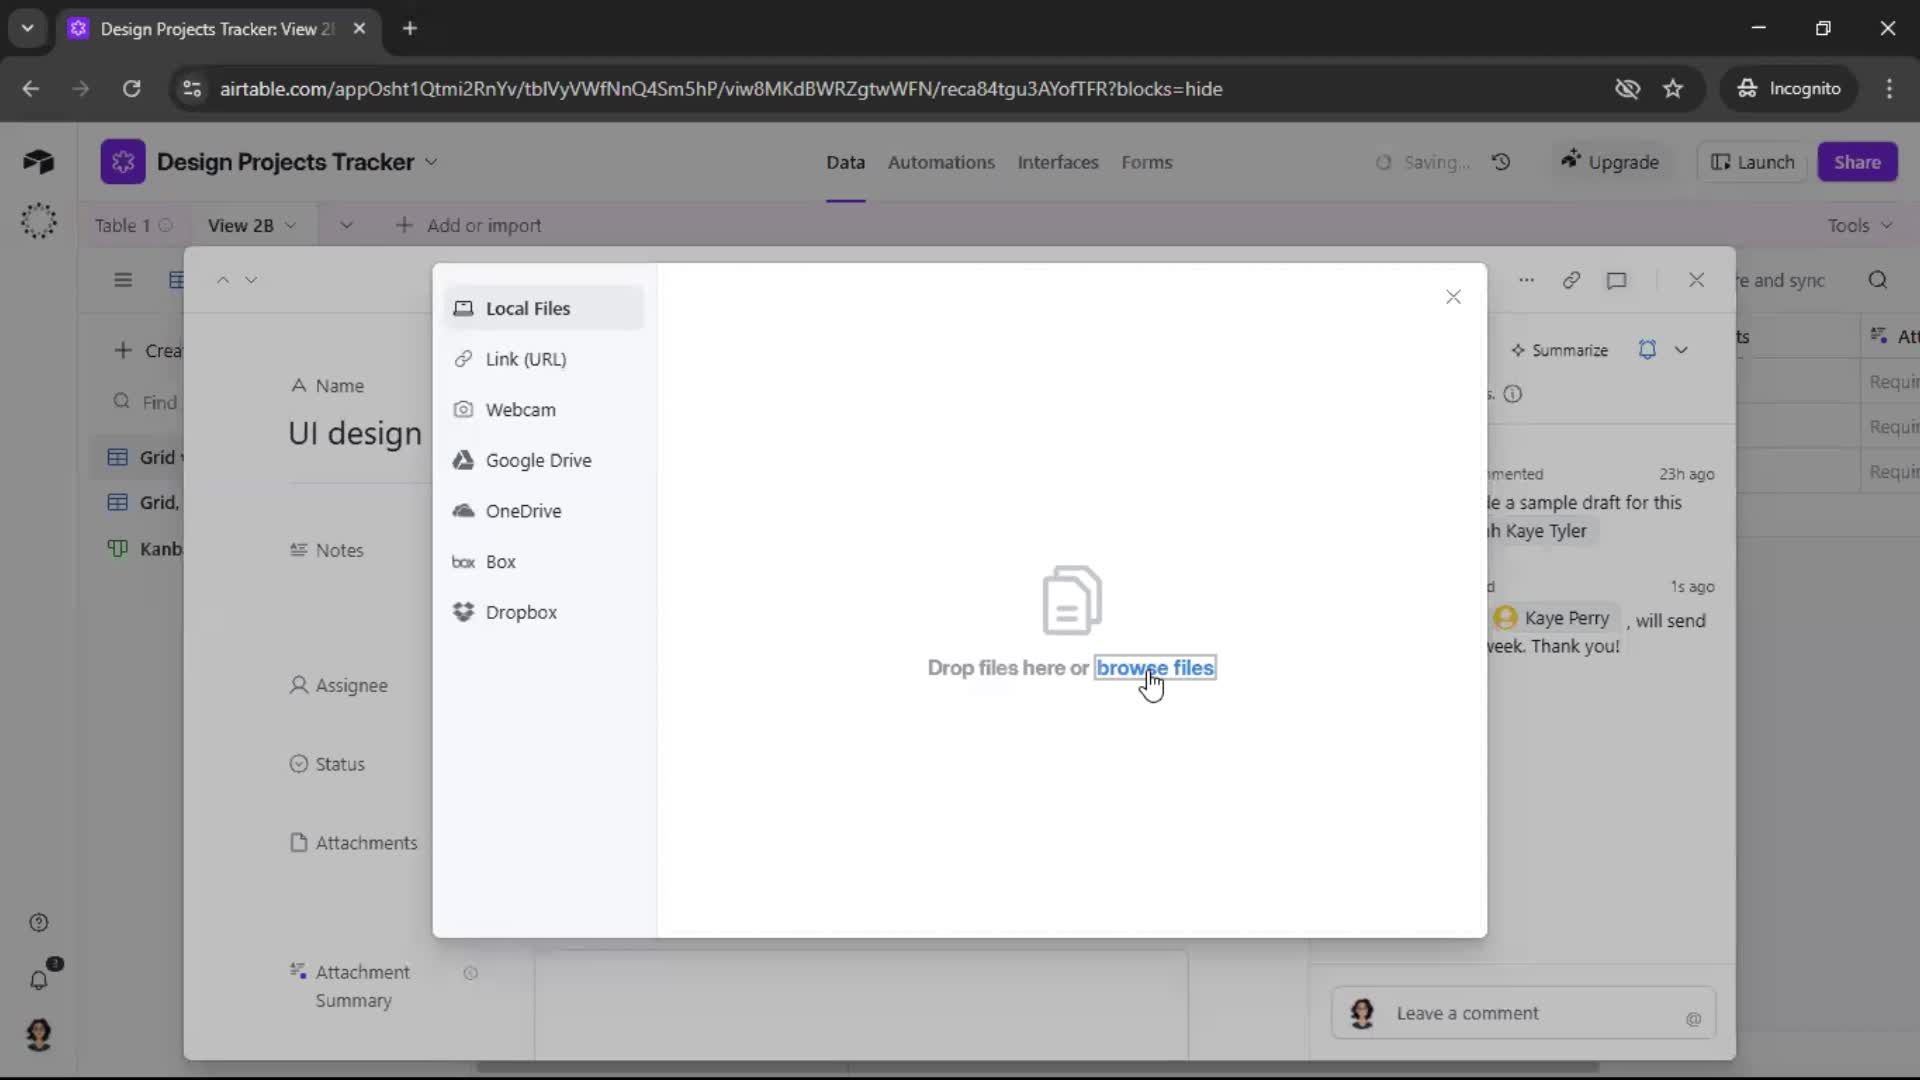Pick Google Drive as upload source
Screen dimensions: 1920x1080
(x=543, y=460)
